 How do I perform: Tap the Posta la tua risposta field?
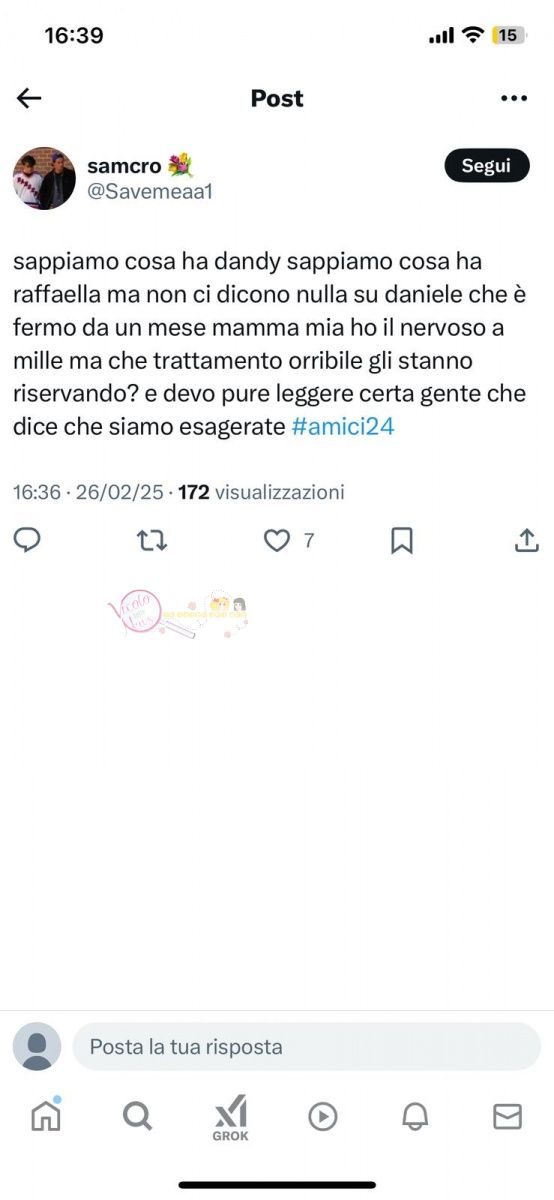pyautogui.click(x=307, y=1047)
